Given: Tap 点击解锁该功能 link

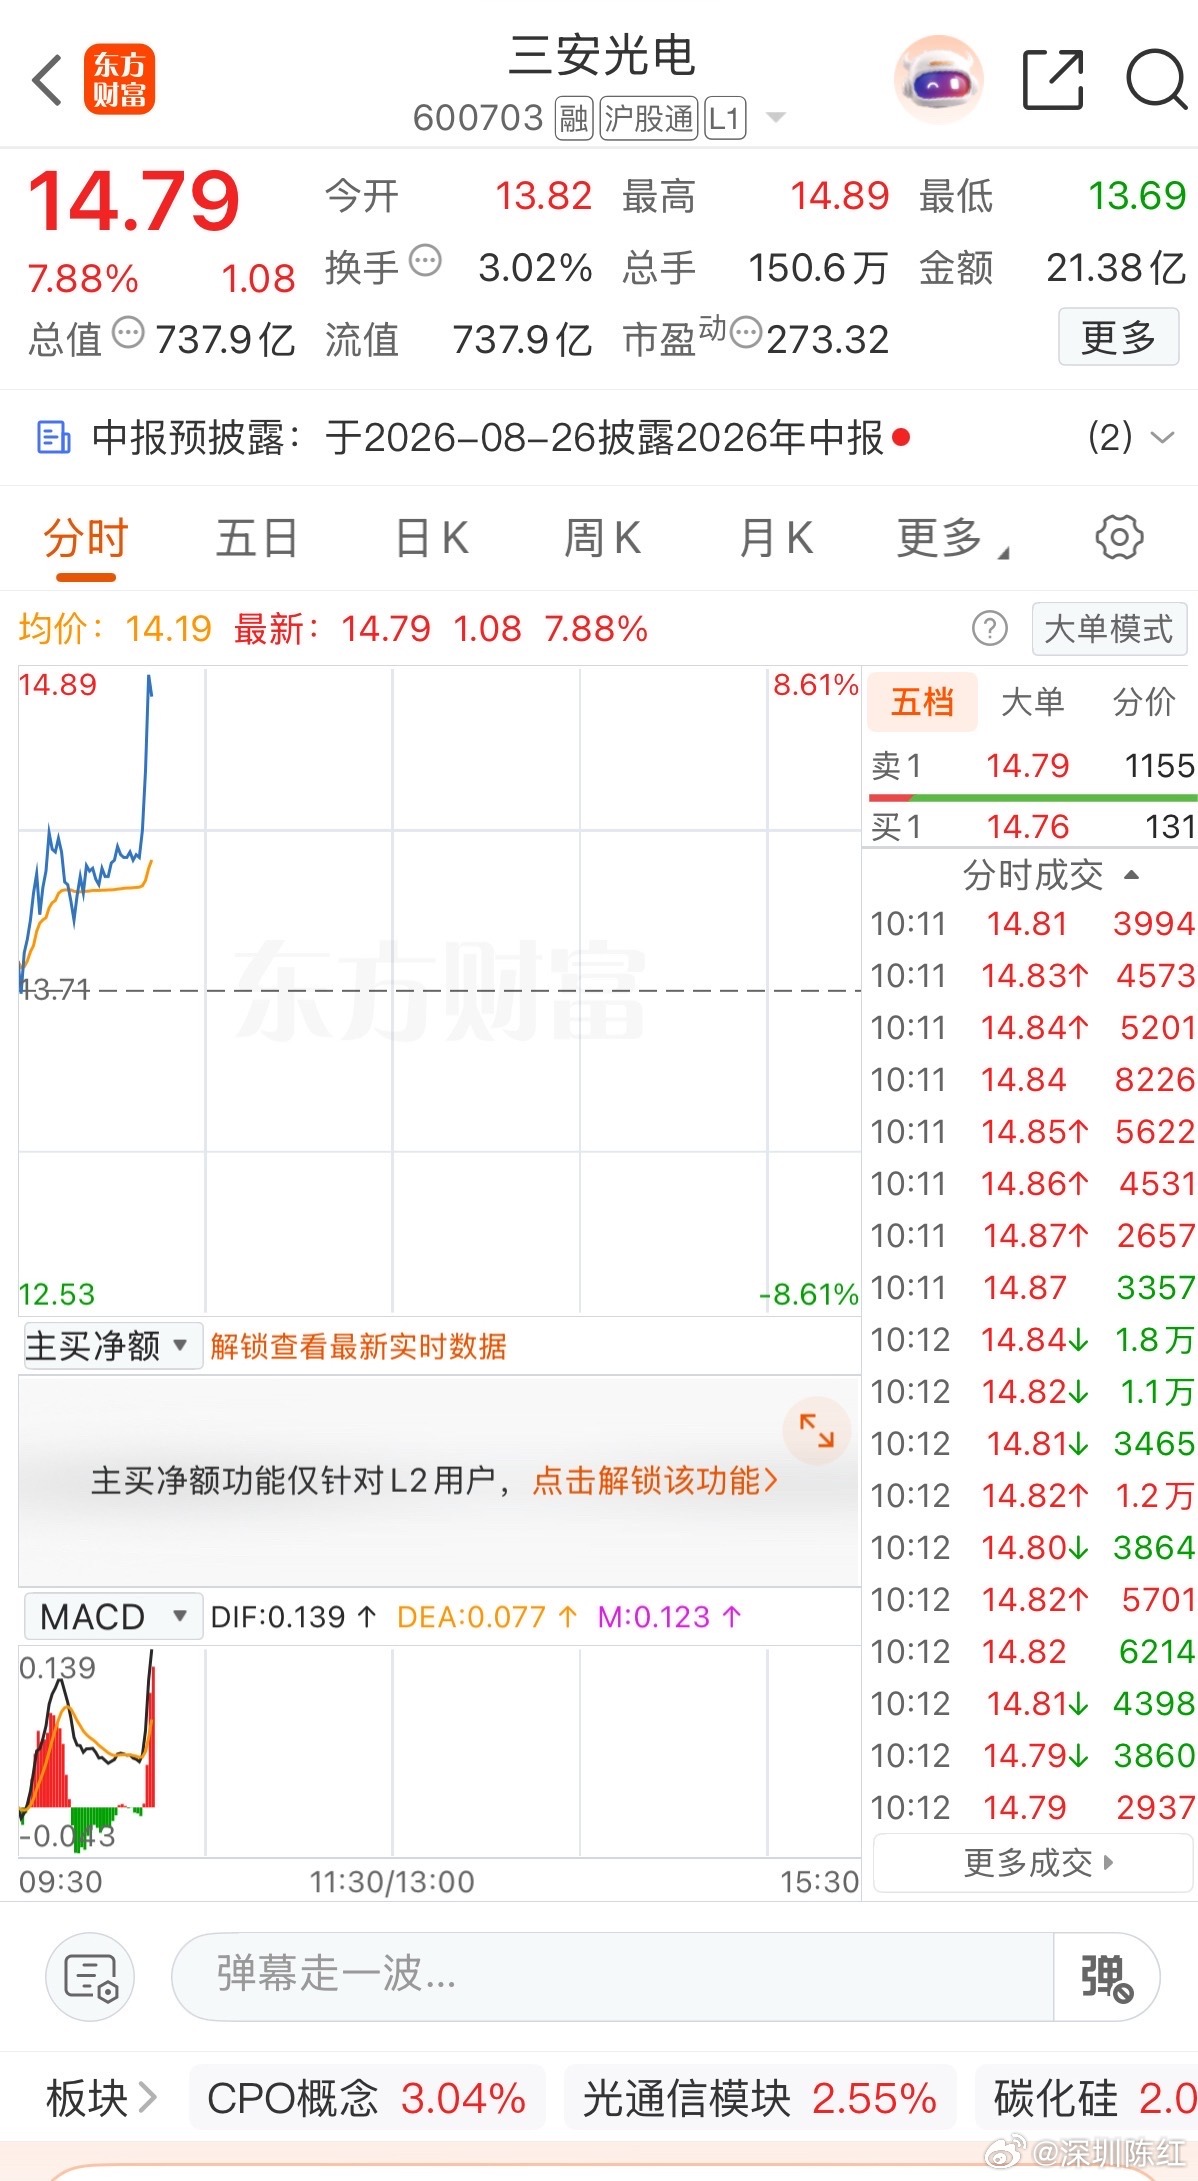Looking at the screenshot, I should pos(655,1480).
